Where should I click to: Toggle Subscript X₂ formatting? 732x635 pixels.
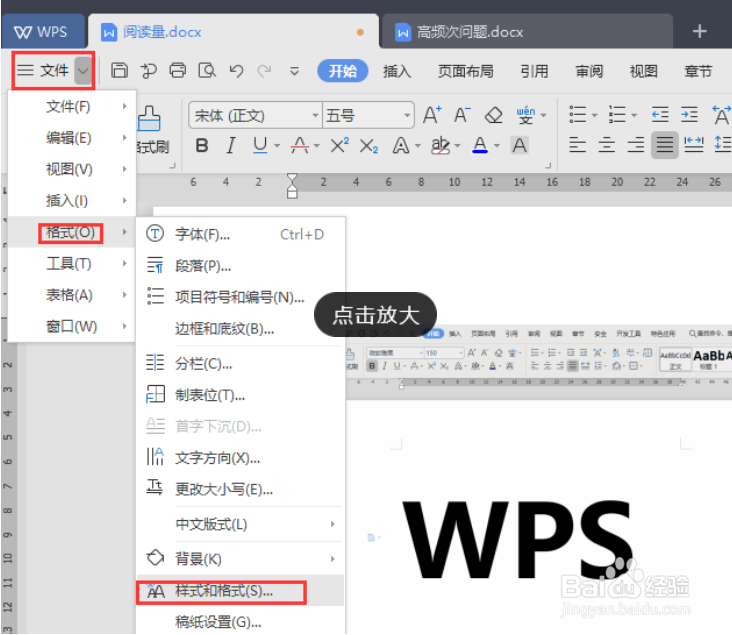(369, 147)
